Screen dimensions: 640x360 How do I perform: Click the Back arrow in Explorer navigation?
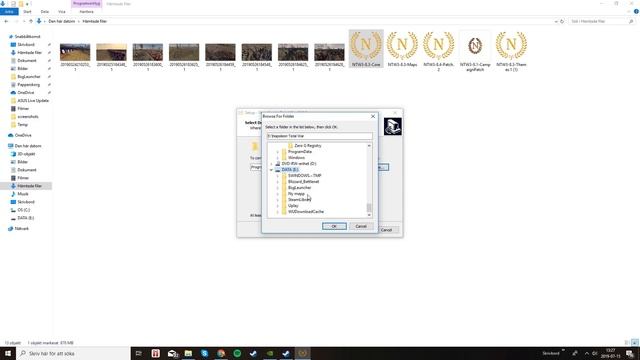[x=6, y=21]
